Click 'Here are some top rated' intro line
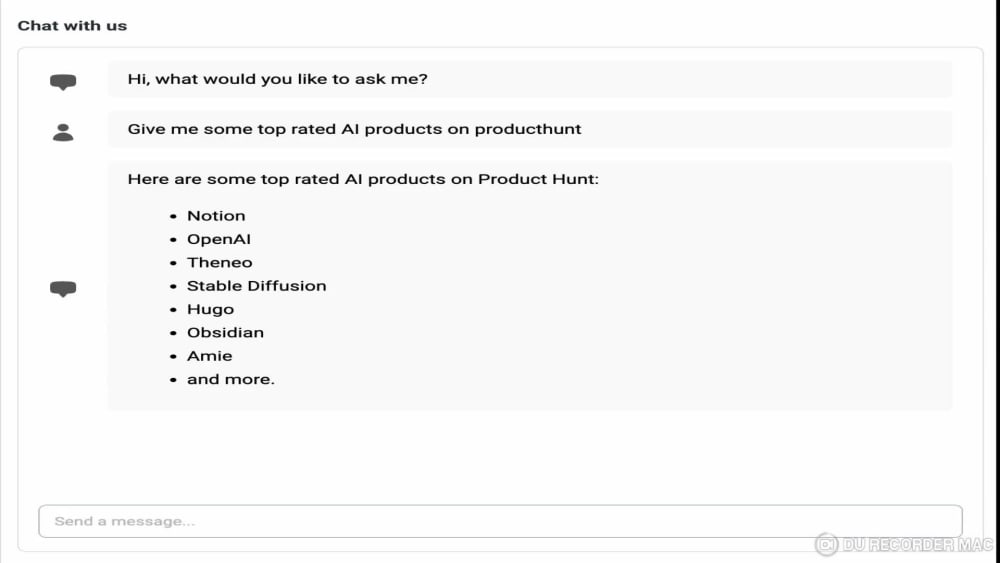Screen dimensions: 1000x563 [363, 179]
